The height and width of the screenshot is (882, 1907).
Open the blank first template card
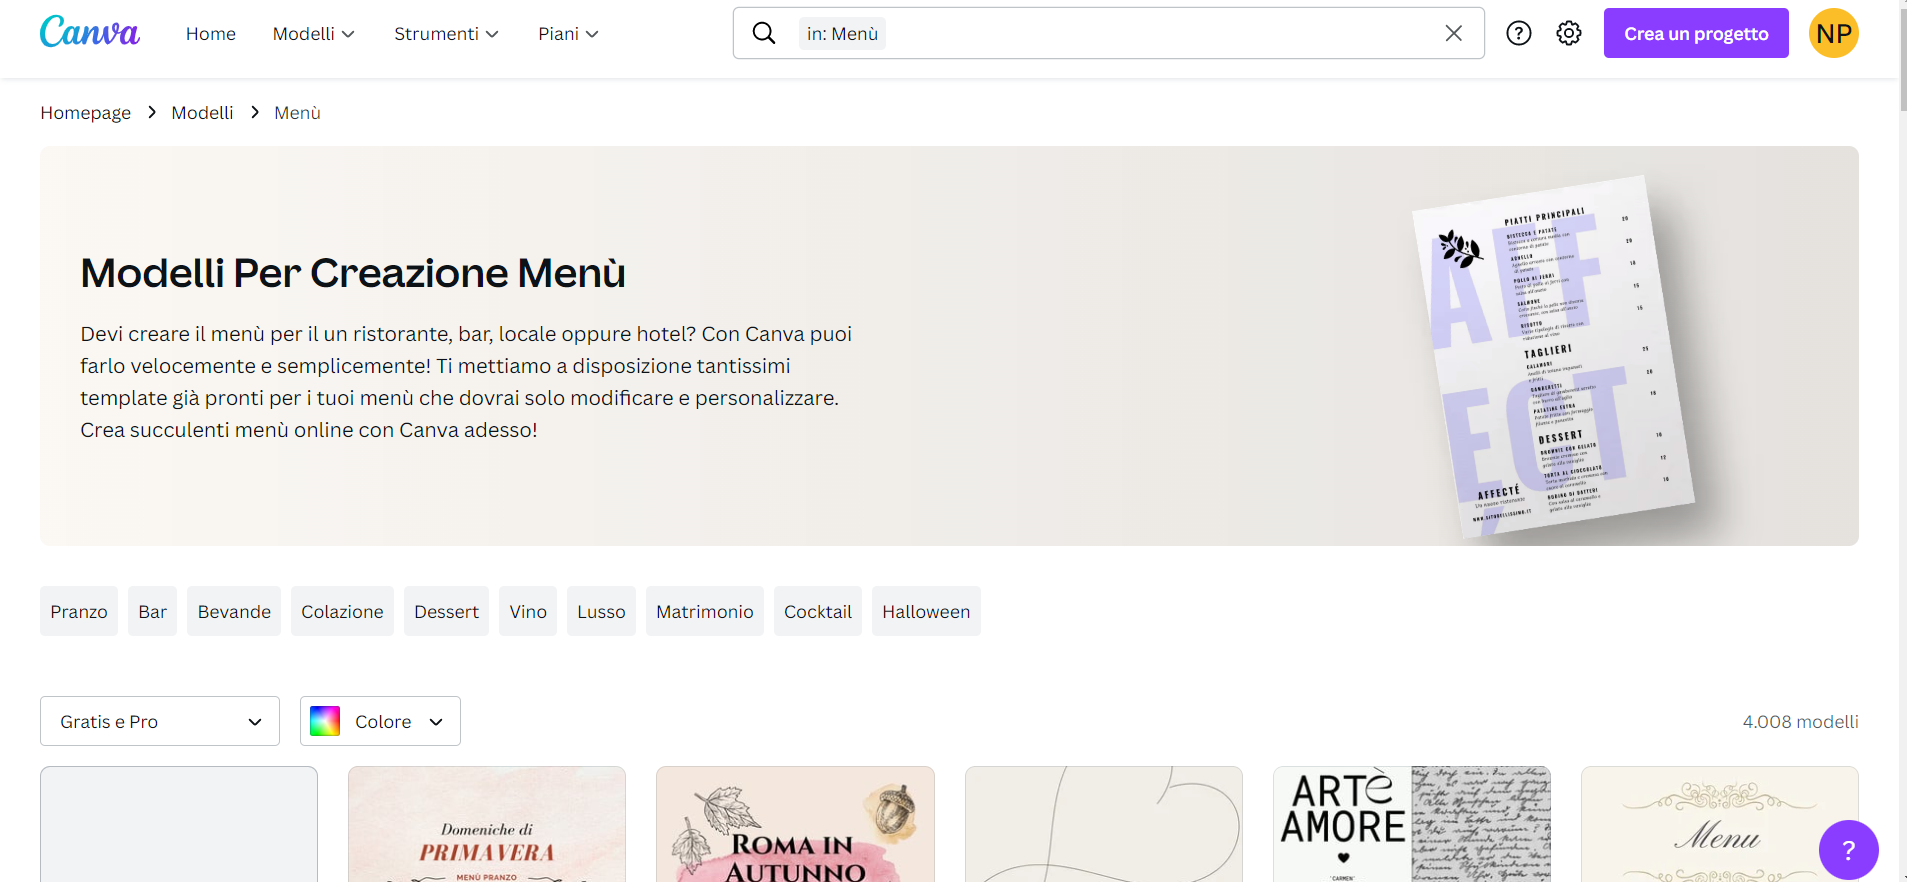[179, 825]
